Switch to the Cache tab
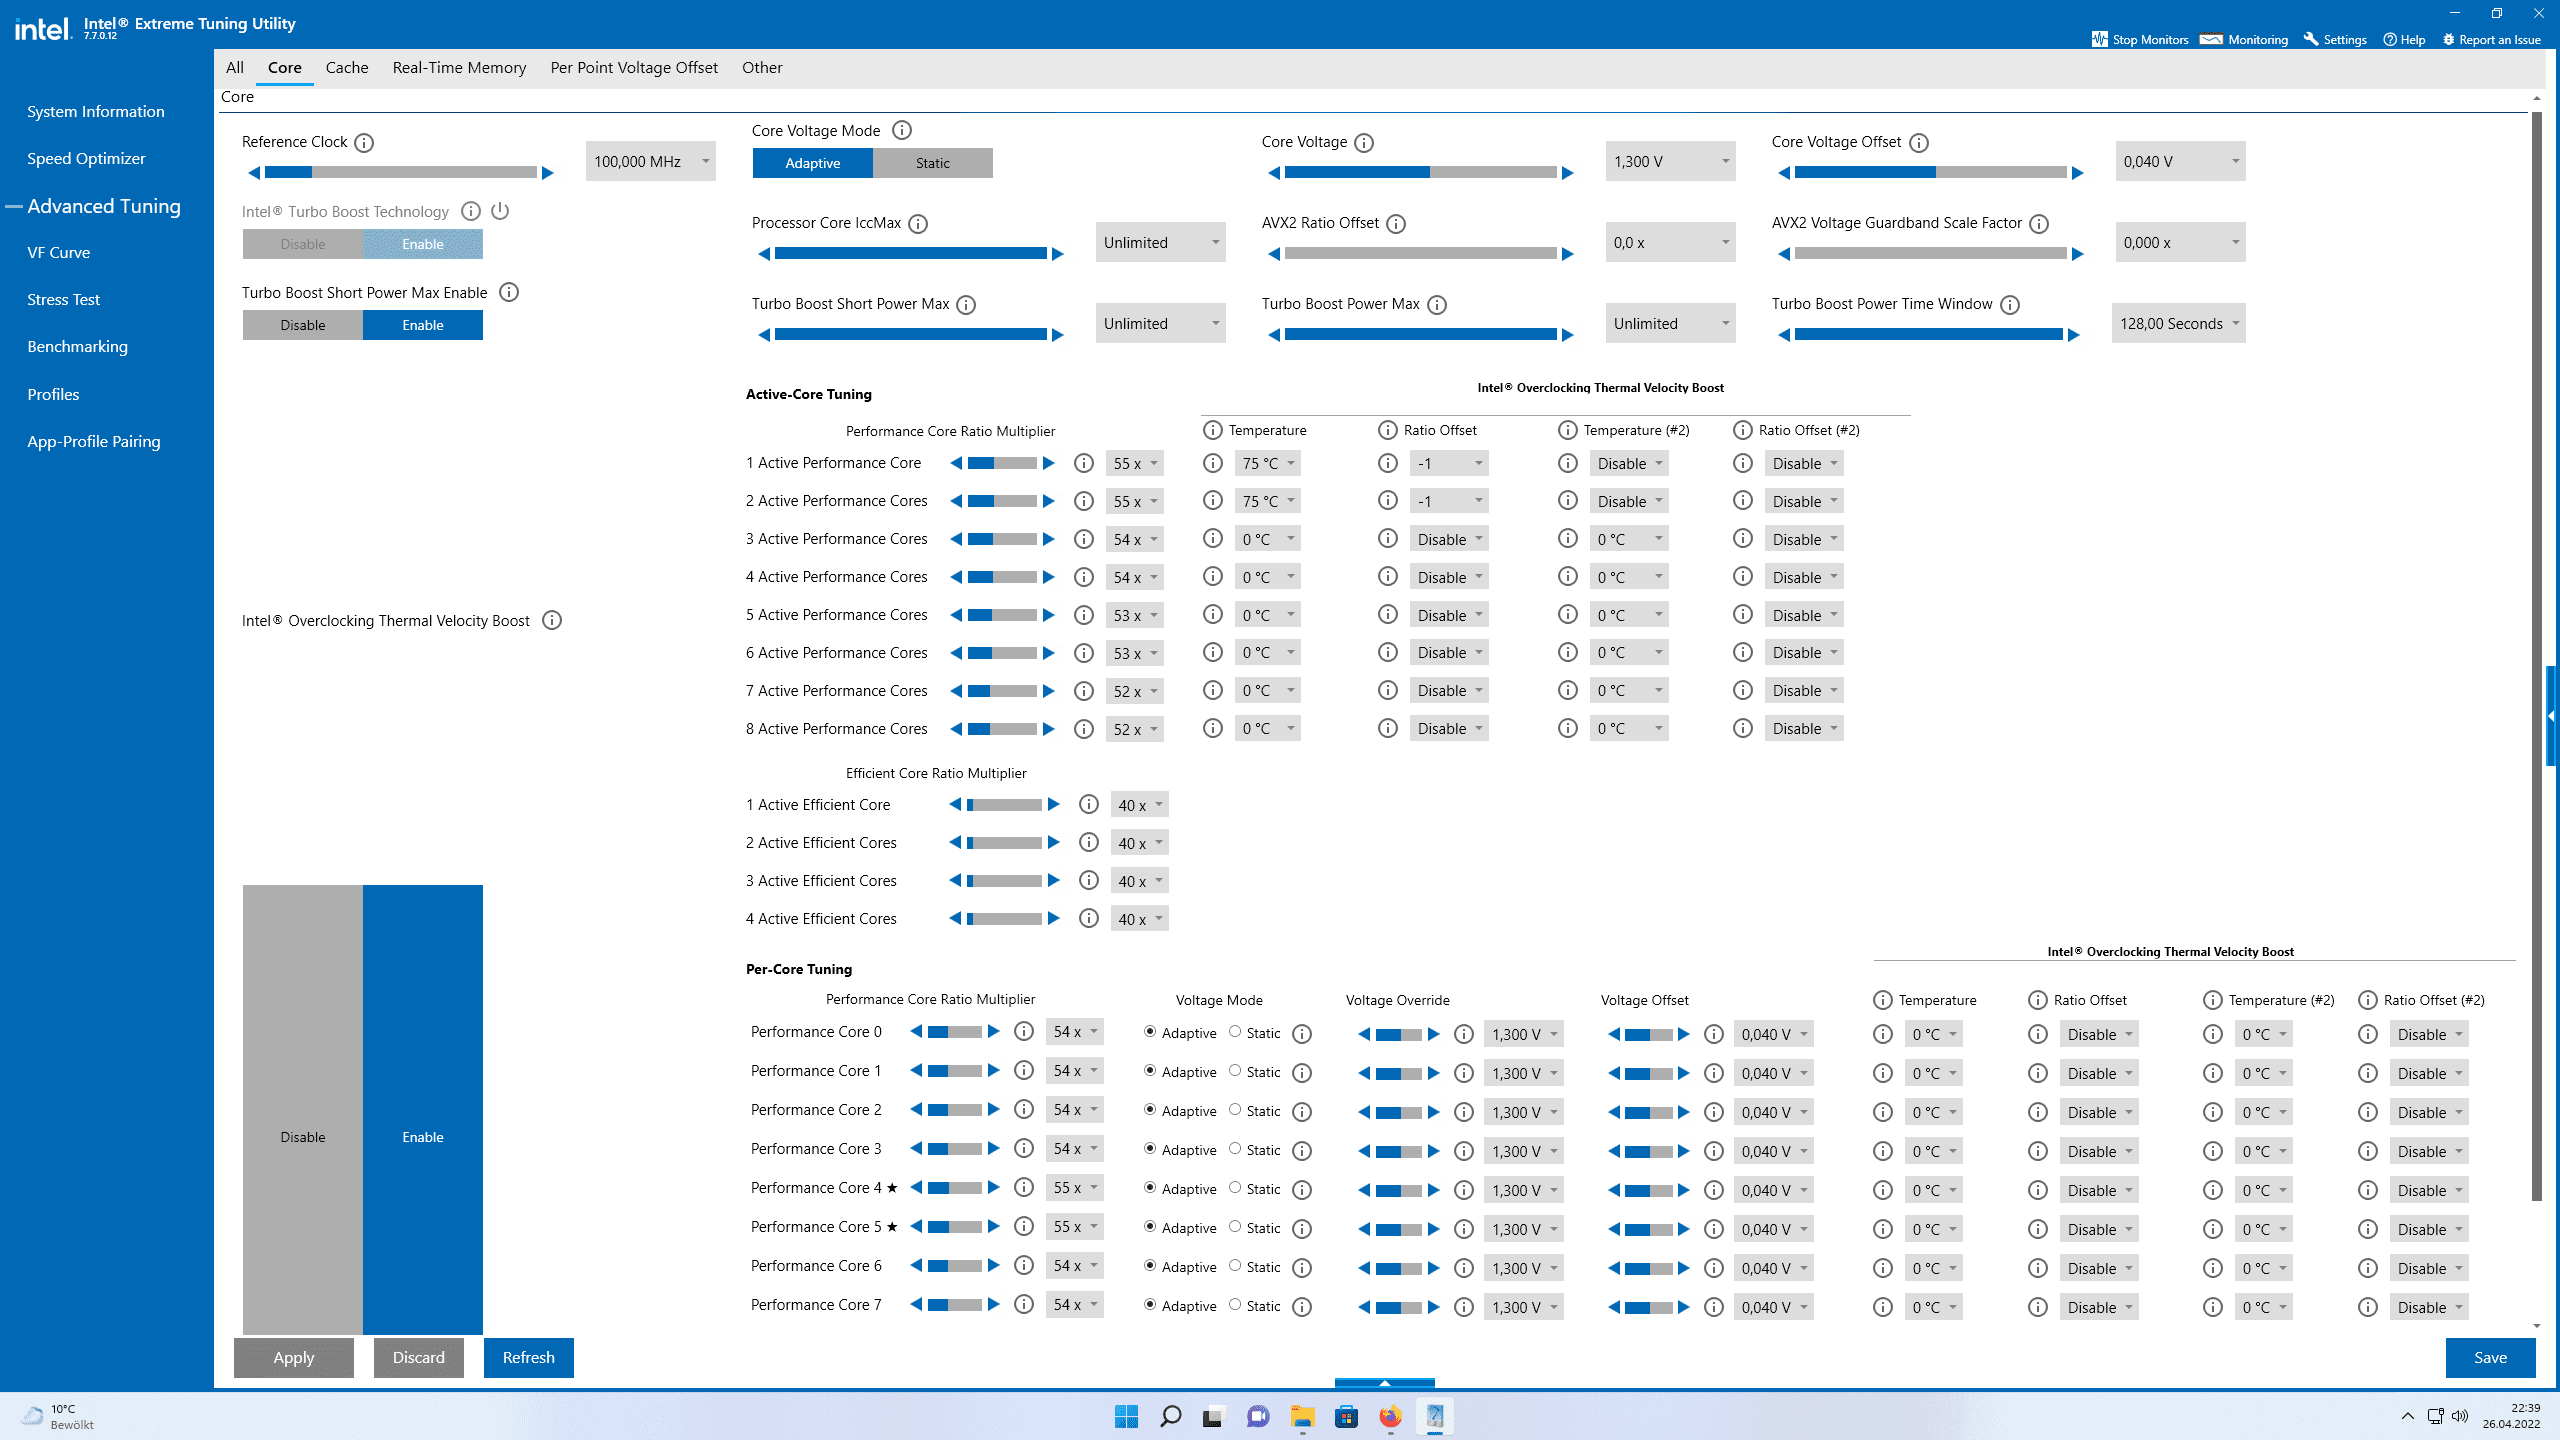The width and height of the screenshot is (2560, 1440). click(x=347, y=67)
